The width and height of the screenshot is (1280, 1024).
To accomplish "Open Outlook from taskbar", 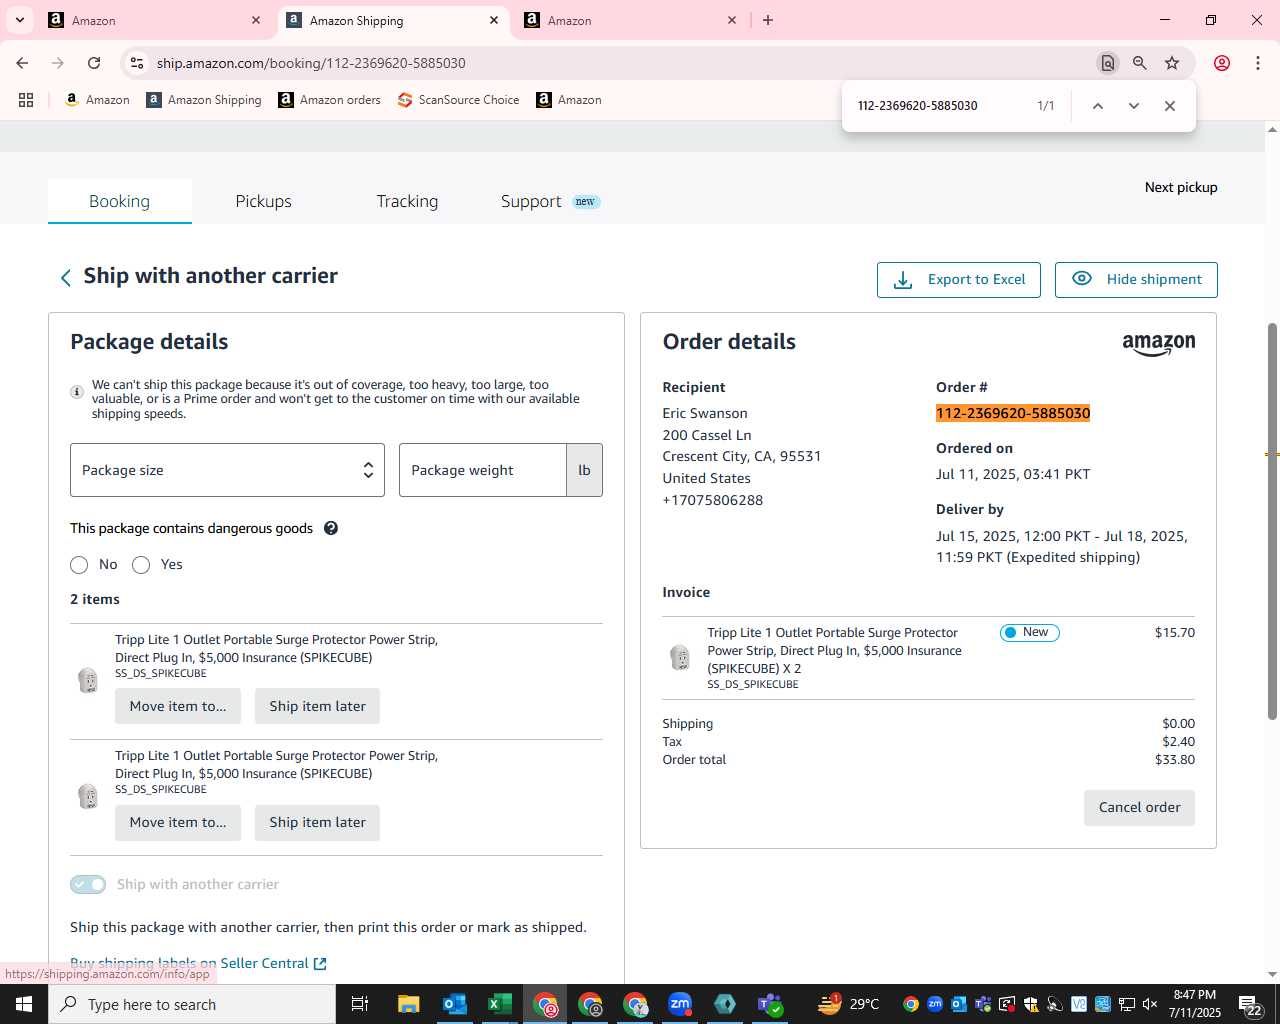I will click(455, 1004).
